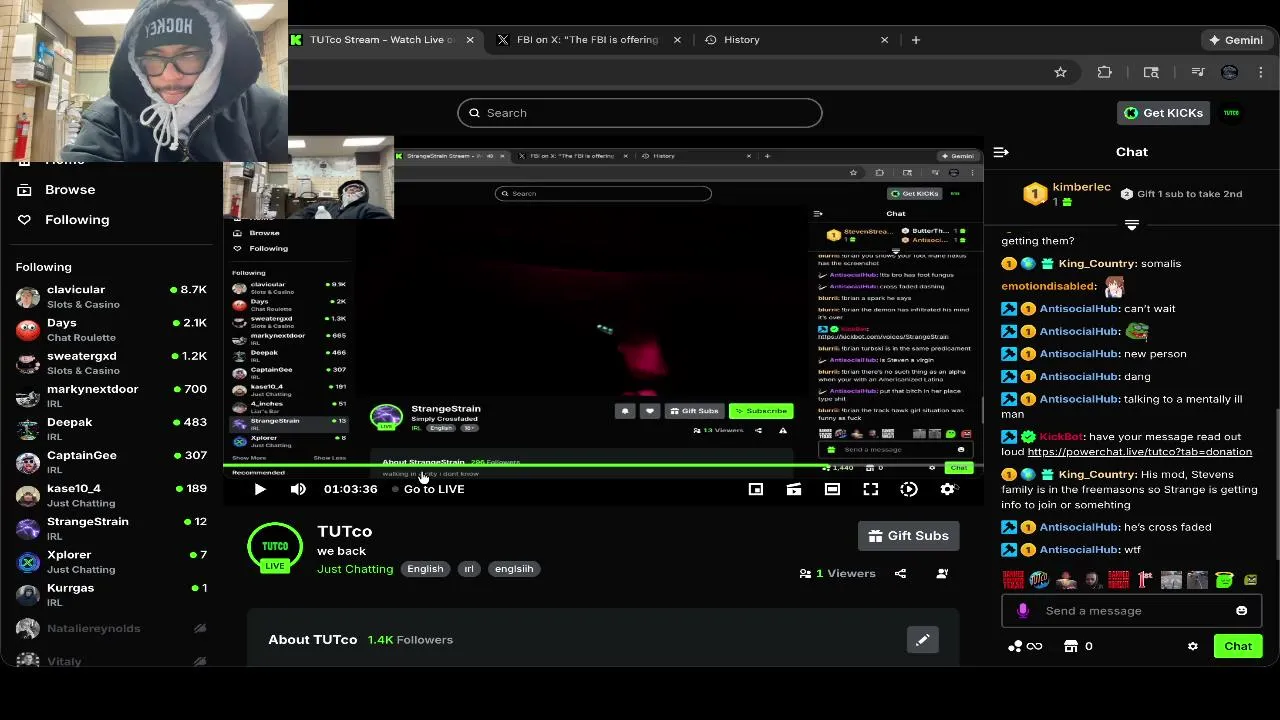
Task: Open the player settings gear
Action: click(x=948, y=489)
